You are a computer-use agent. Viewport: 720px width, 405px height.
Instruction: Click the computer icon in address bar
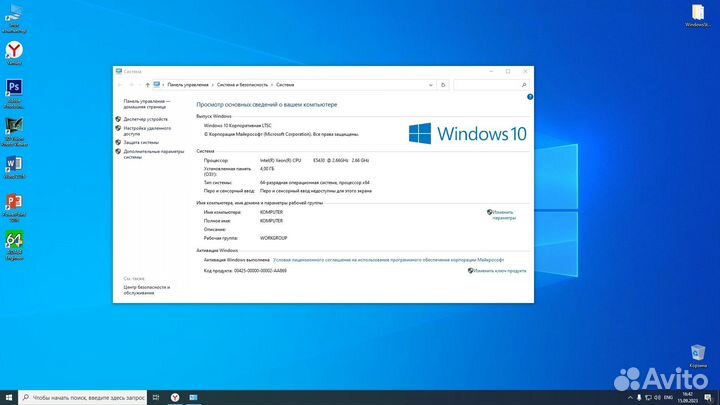tap(157, 84)
